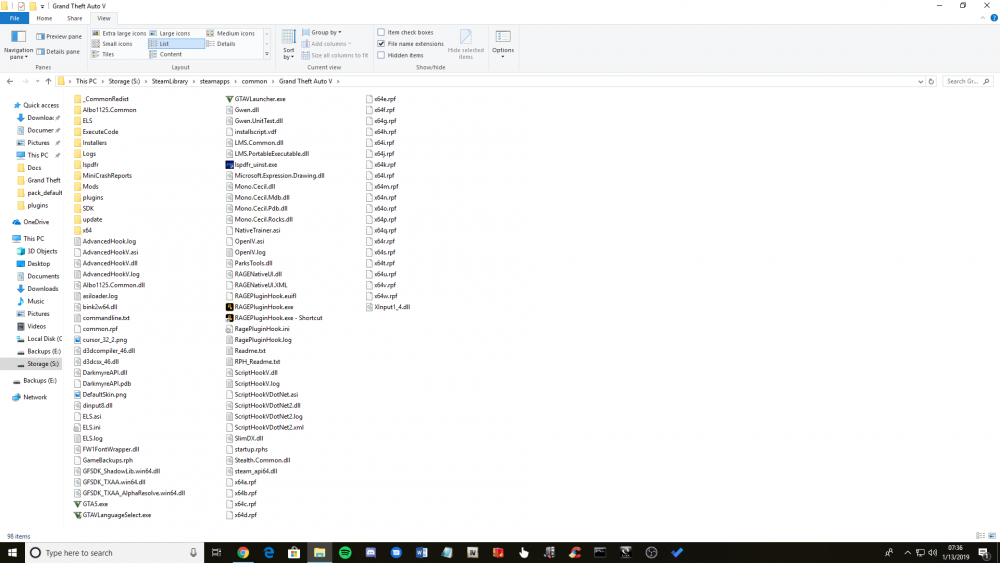Click SteamLibrary in the address bar
Screen dimensions: 1000x563
tap(170, 82)
